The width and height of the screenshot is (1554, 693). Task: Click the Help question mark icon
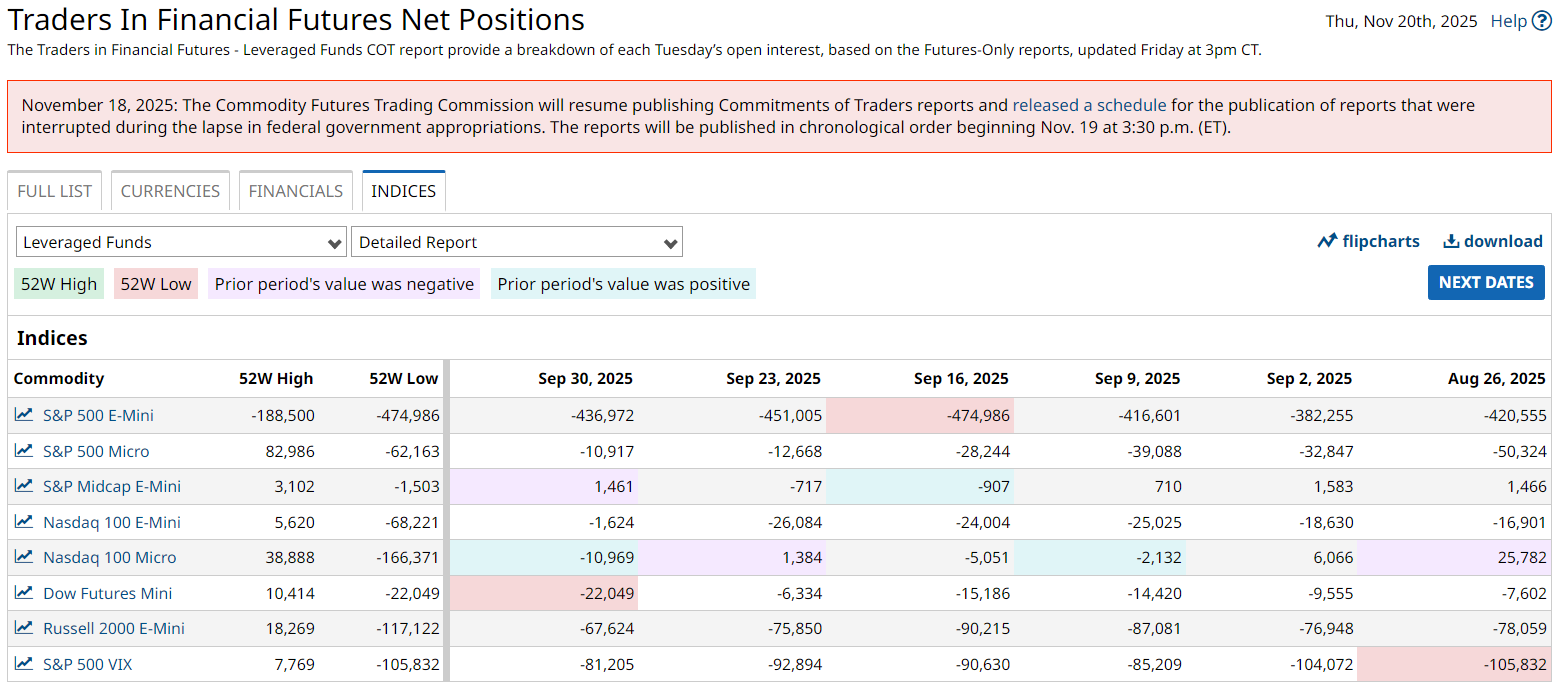coord(1541,21)
